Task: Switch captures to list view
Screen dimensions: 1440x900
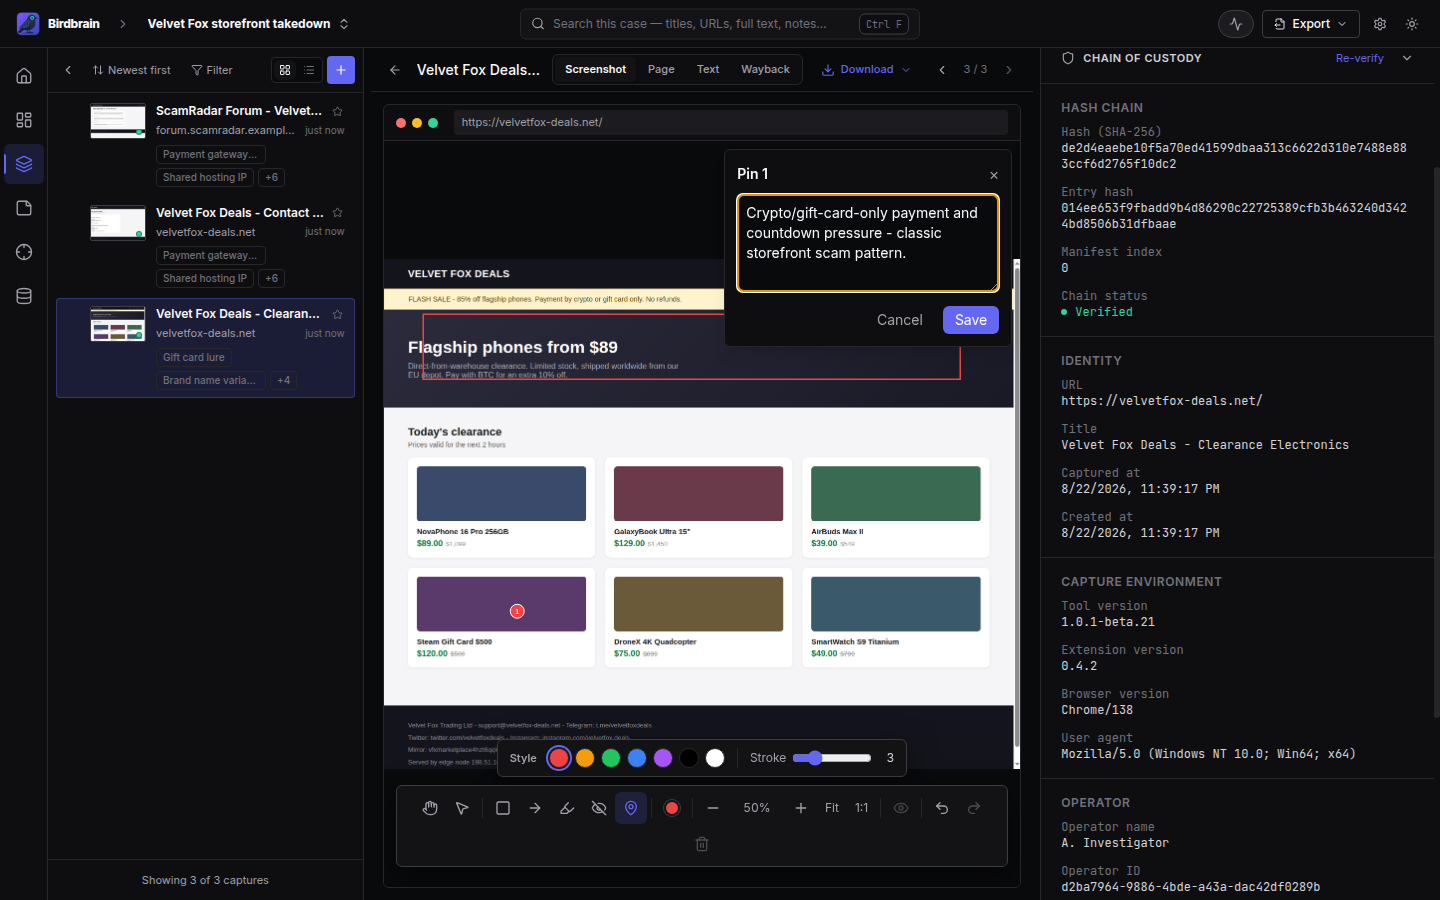Action: pos(309,70)
